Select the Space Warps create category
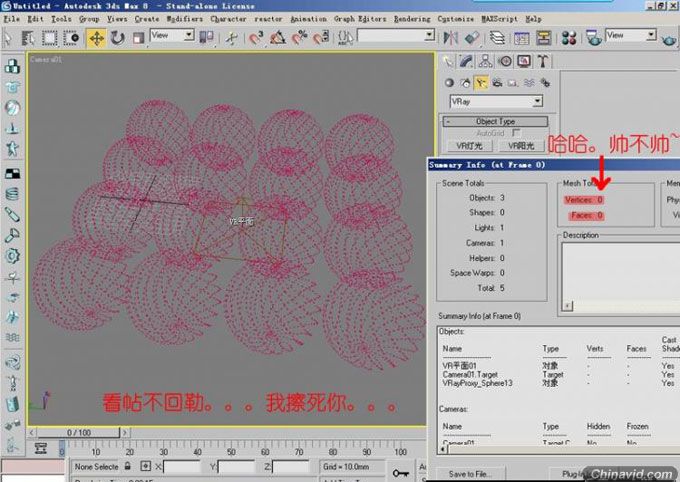The height and width of the screenshot is (482, 680). click(529, 82)
